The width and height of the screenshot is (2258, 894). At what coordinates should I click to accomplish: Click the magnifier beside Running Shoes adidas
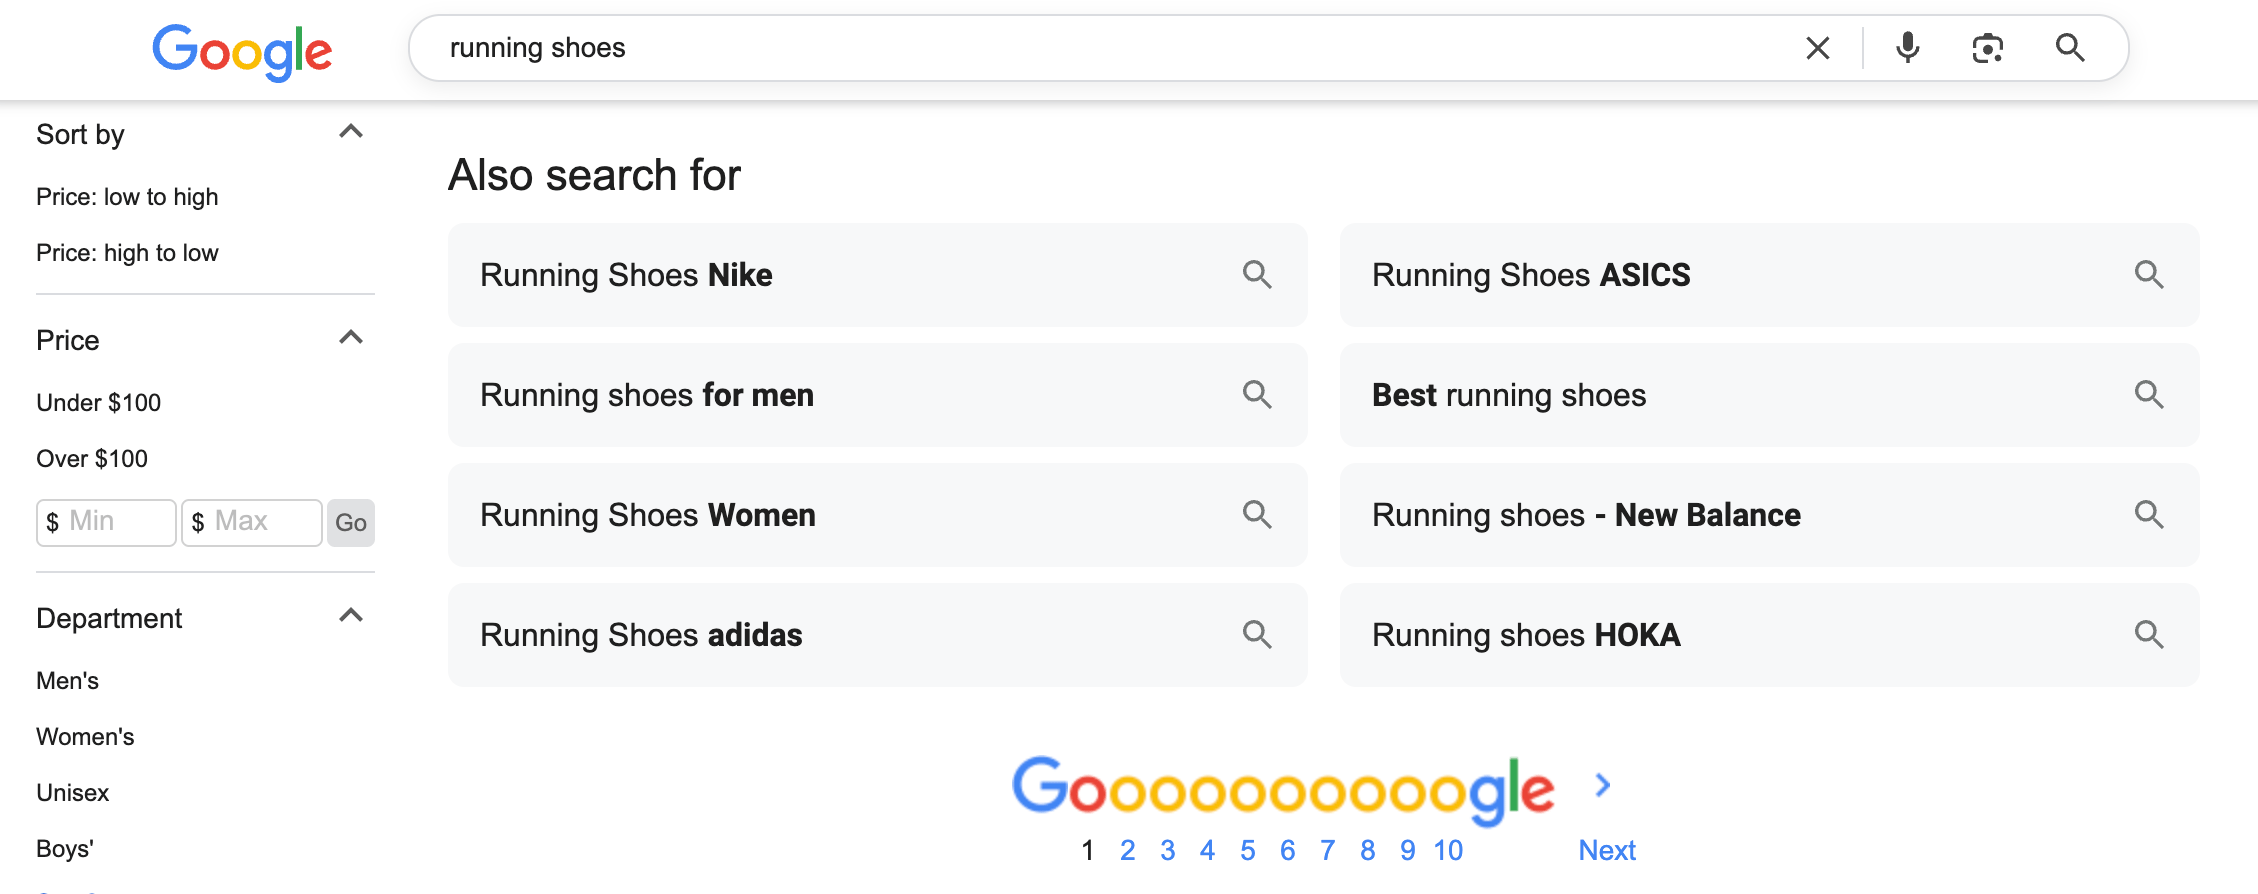pos(1258,635)
